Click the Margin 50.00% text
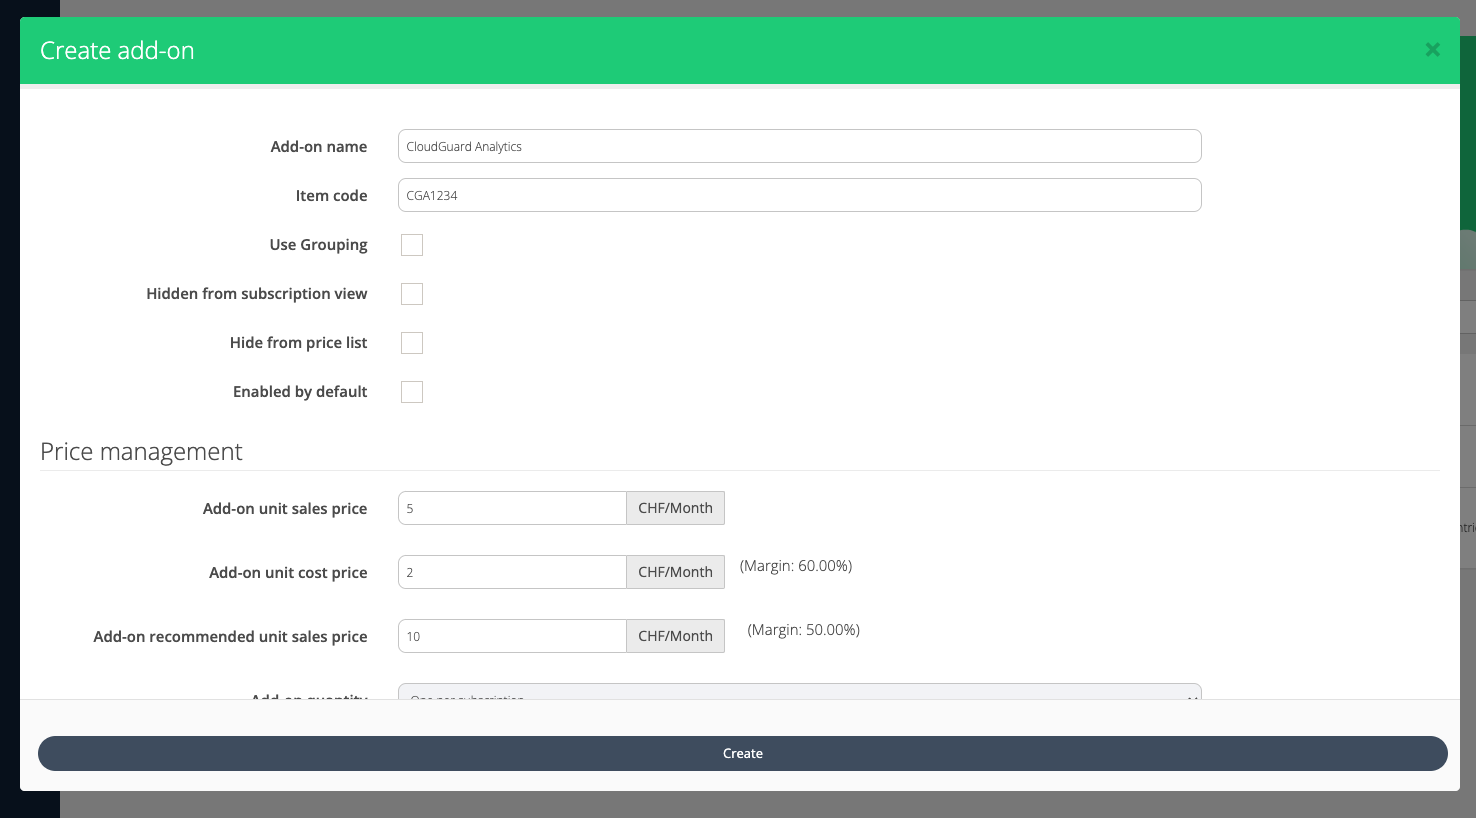The image size is (1476, 818). click(803, 630)
